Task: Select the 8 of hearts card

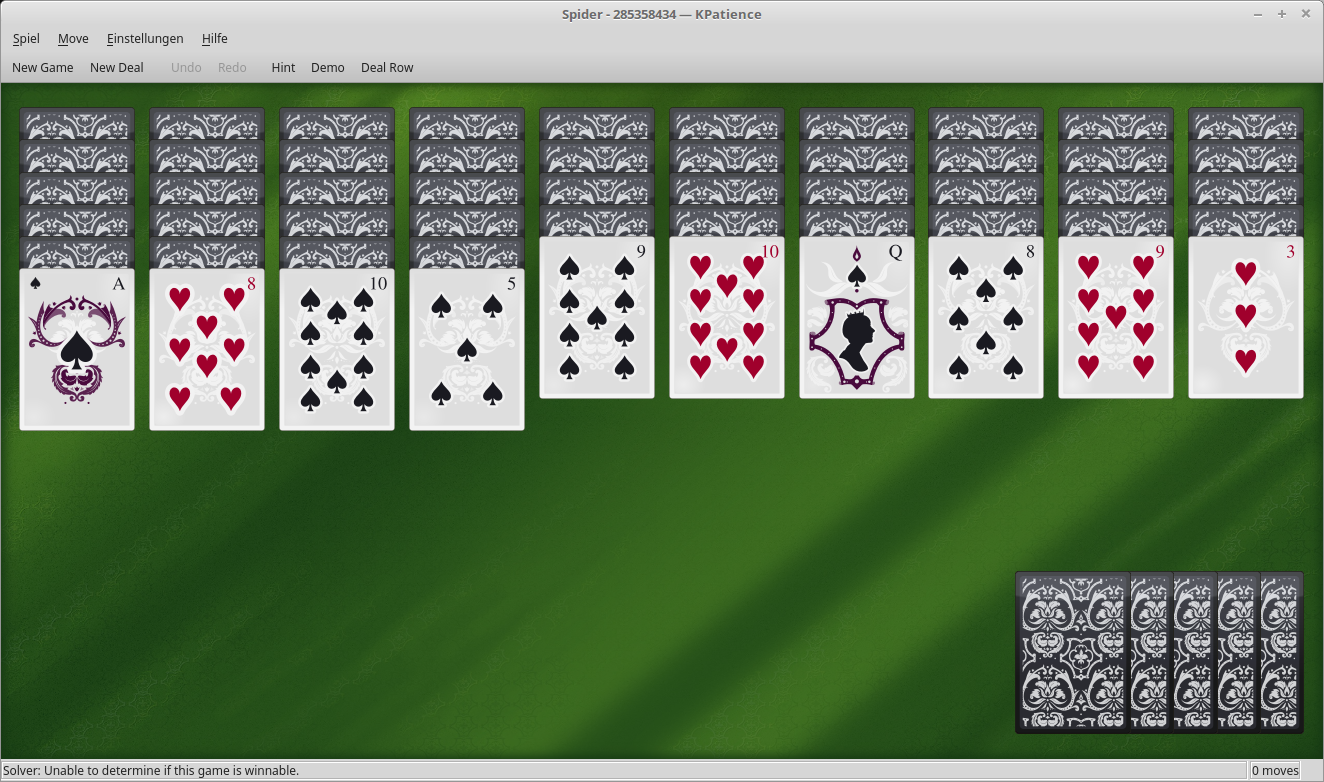Action: (207, 349)
